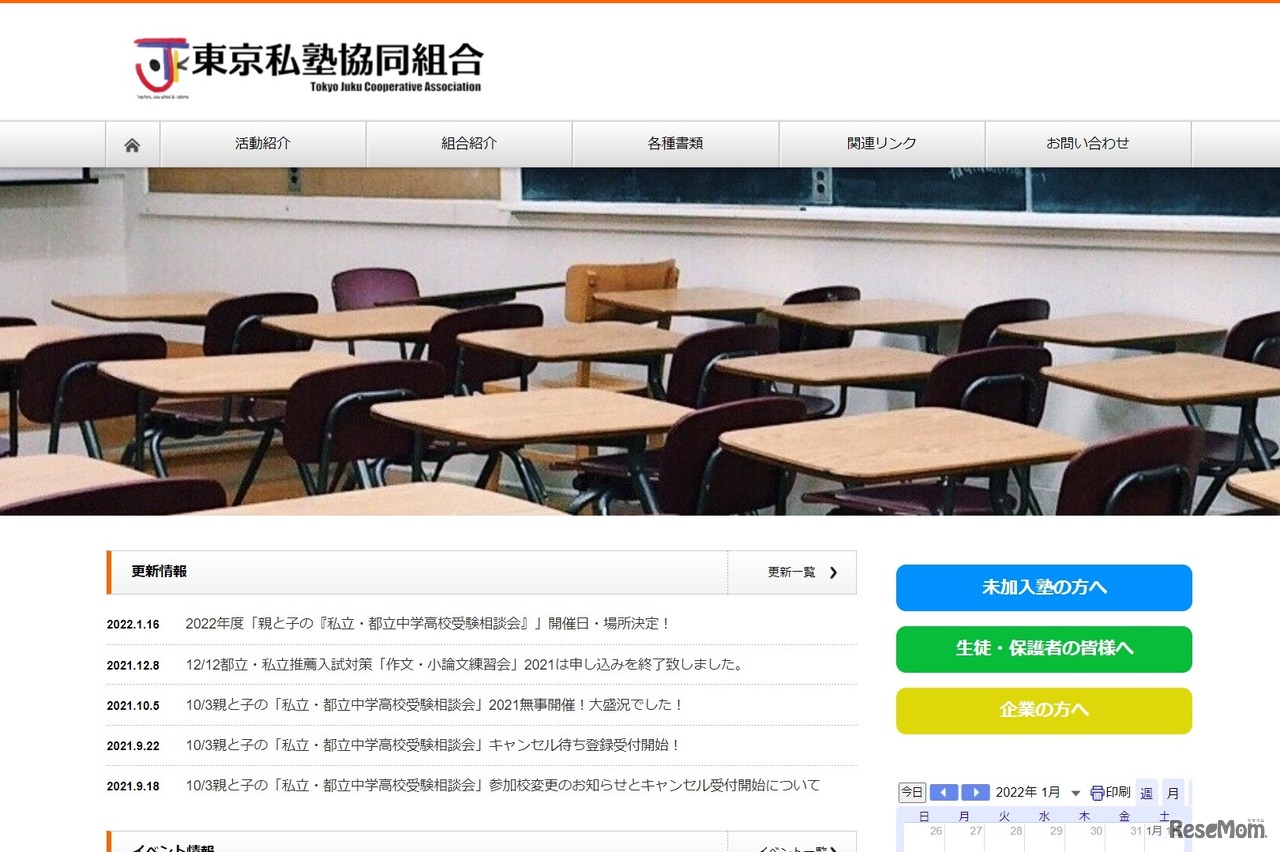This screenshot has height=852, width=1280.
Task: Click calendar cell for day 30
Action: point(1084,838)
